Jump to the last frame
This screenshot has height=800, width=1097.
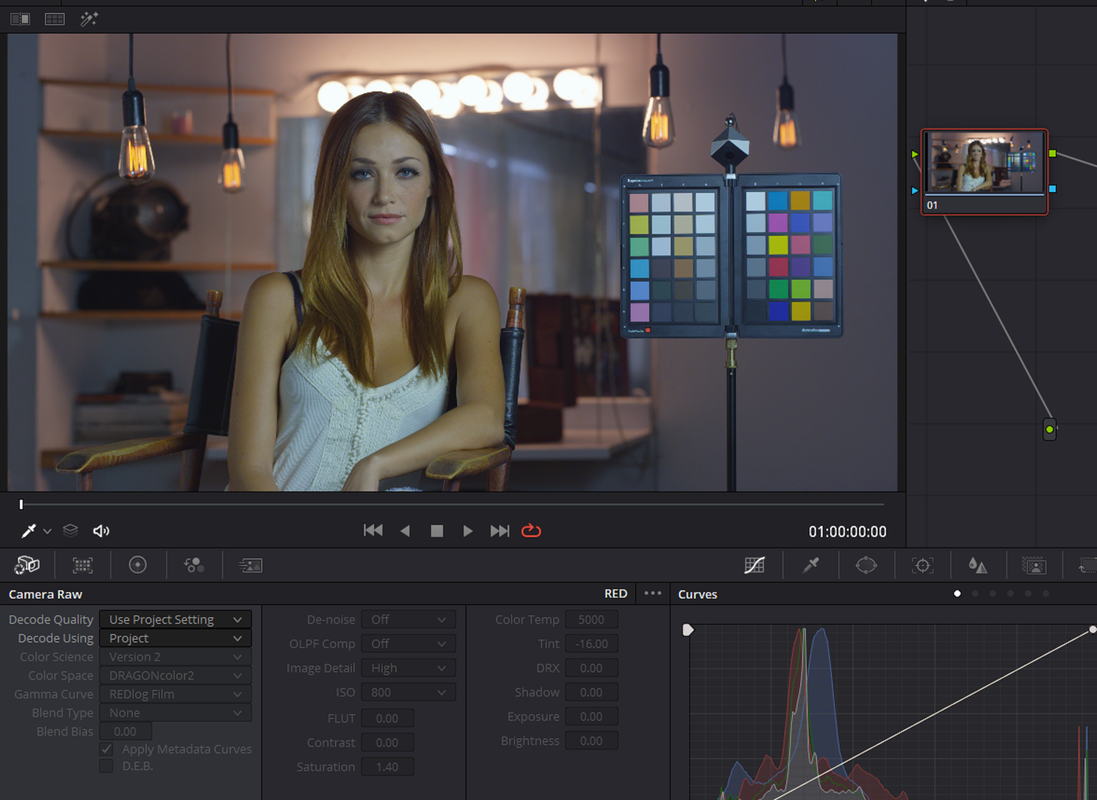(x=500, y=531)
